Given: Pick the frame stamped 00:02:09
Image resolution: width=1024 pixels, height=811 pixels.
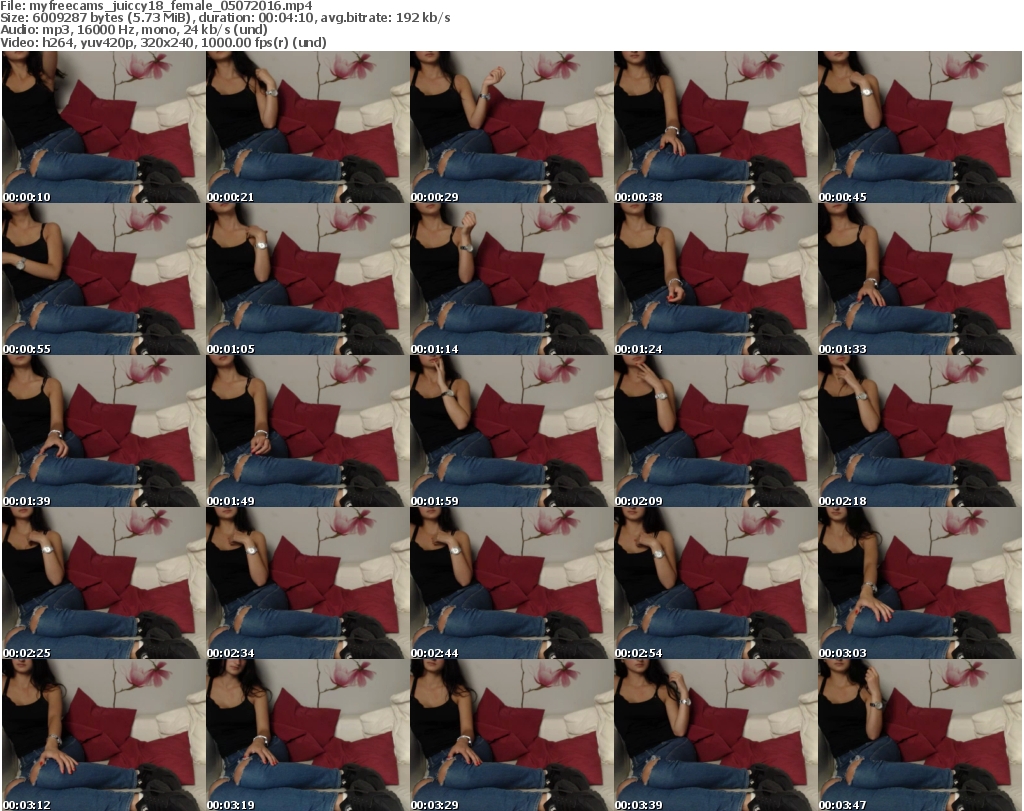Looking at the screenshot, I should point(715,431).
